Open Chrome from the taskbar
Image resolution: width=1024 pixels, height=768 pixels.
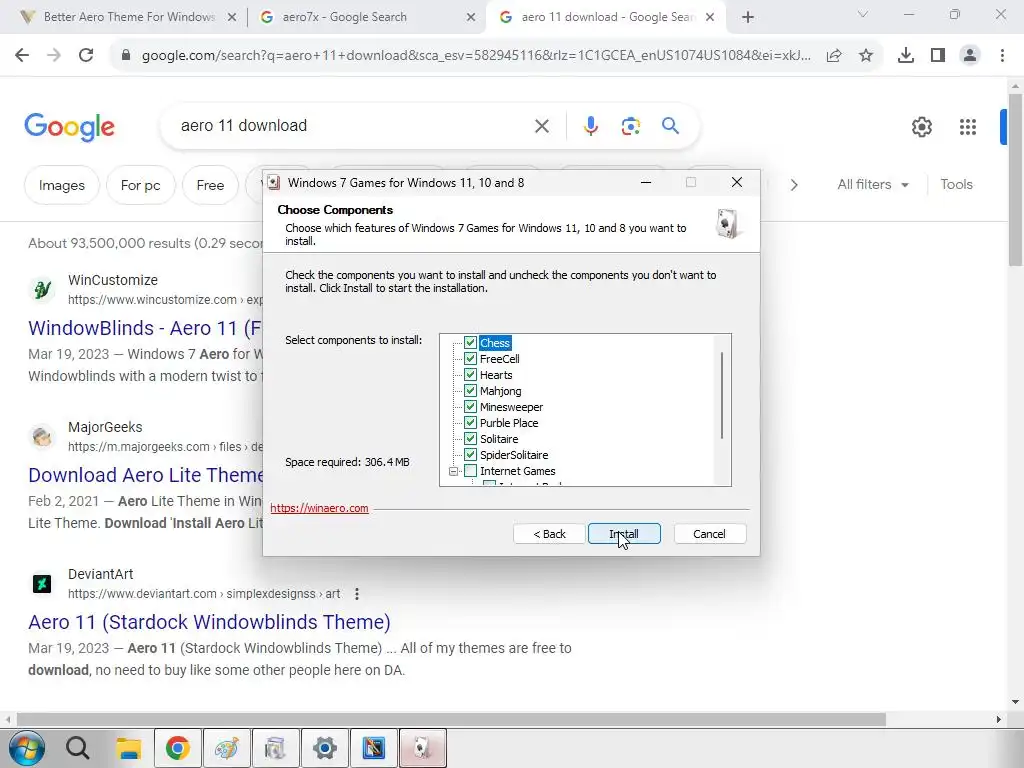pos(177,748)
